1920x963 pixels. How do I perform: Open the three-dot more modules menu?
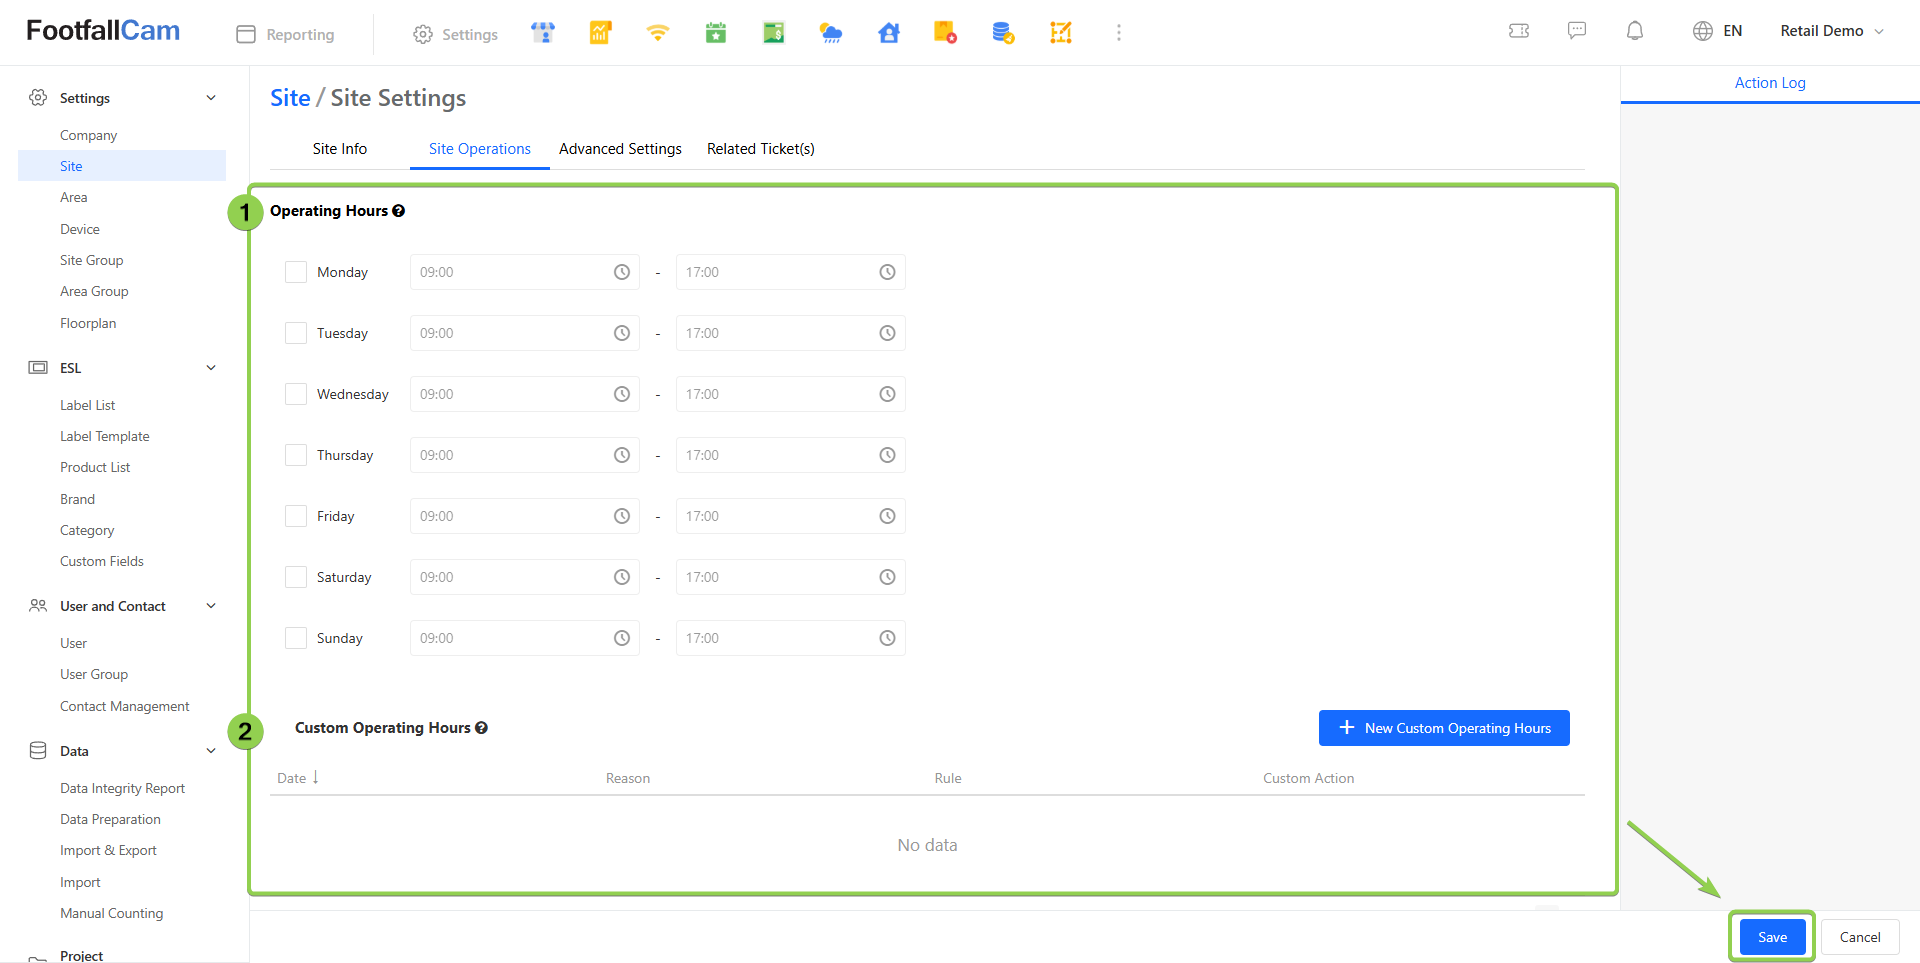tap(1119, 33)
